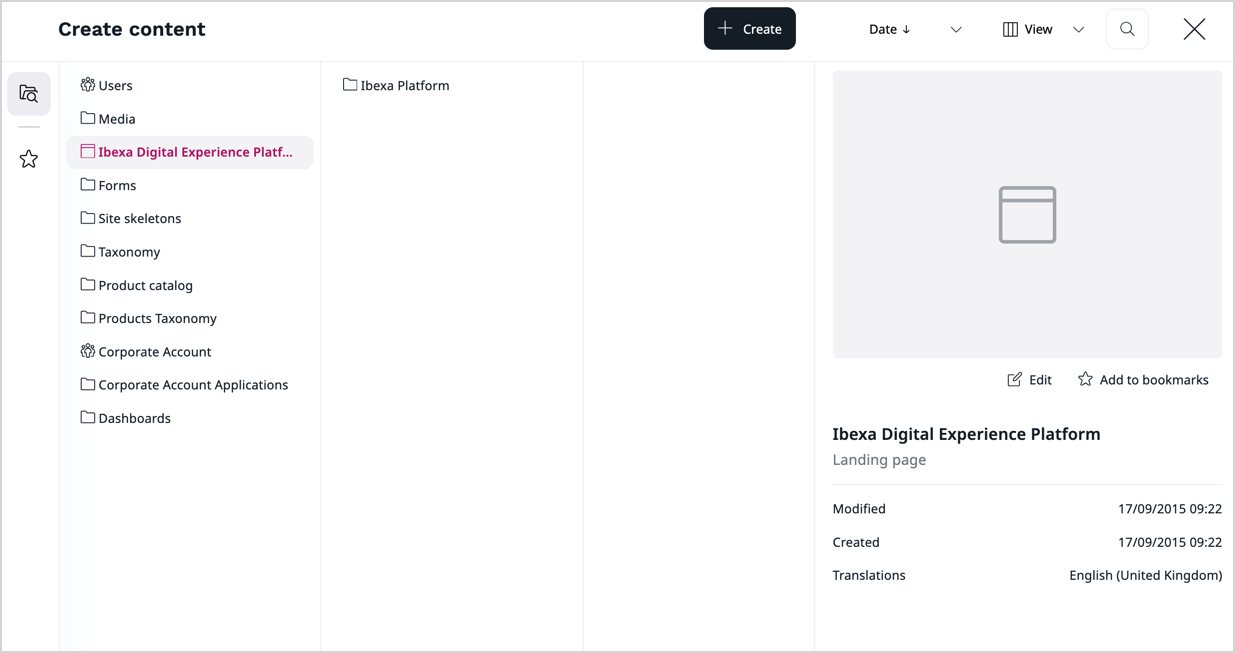Select the Taxonomy folder
The width and height of the screenshot is (1235, 653).
[129, 251]
